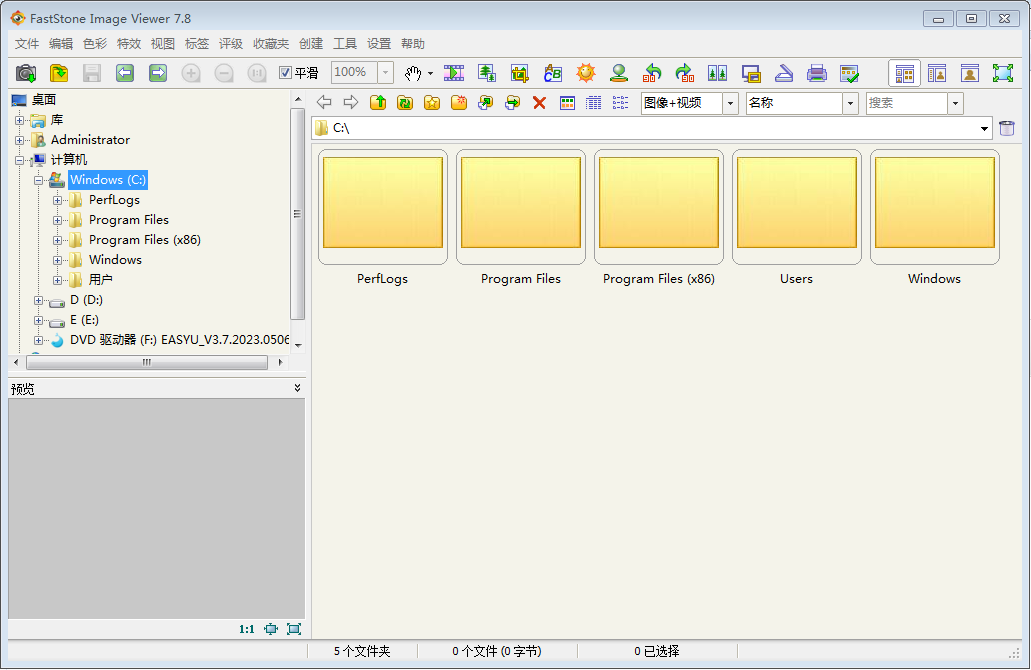Click the red X delete icon
The image size is (1031, 670).
coord(539,103)
